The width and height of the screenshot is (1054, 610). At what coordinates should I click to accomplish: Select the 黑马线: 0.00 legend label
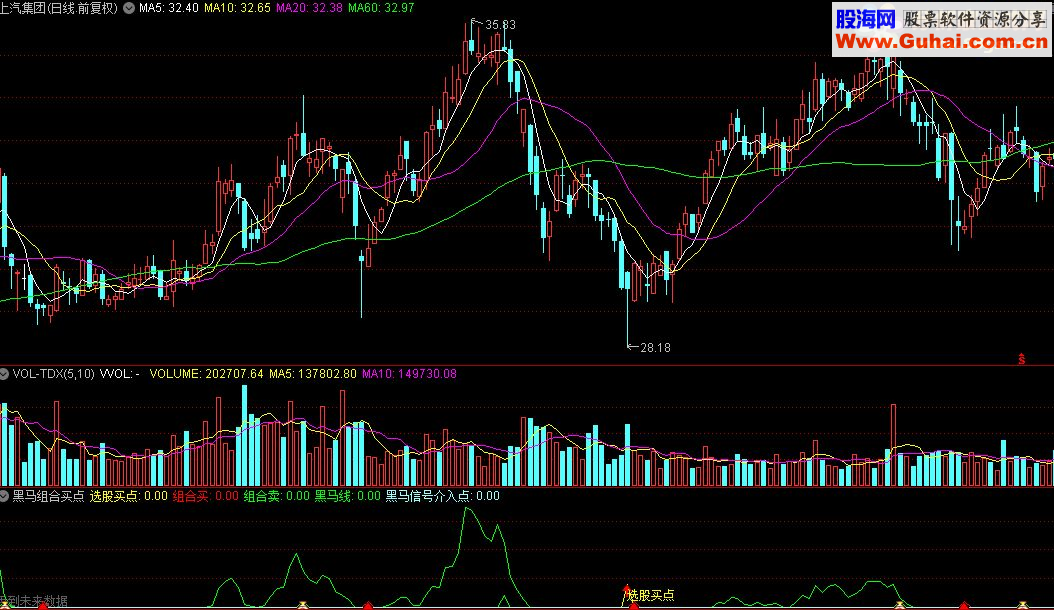click(x=348, y=496)
